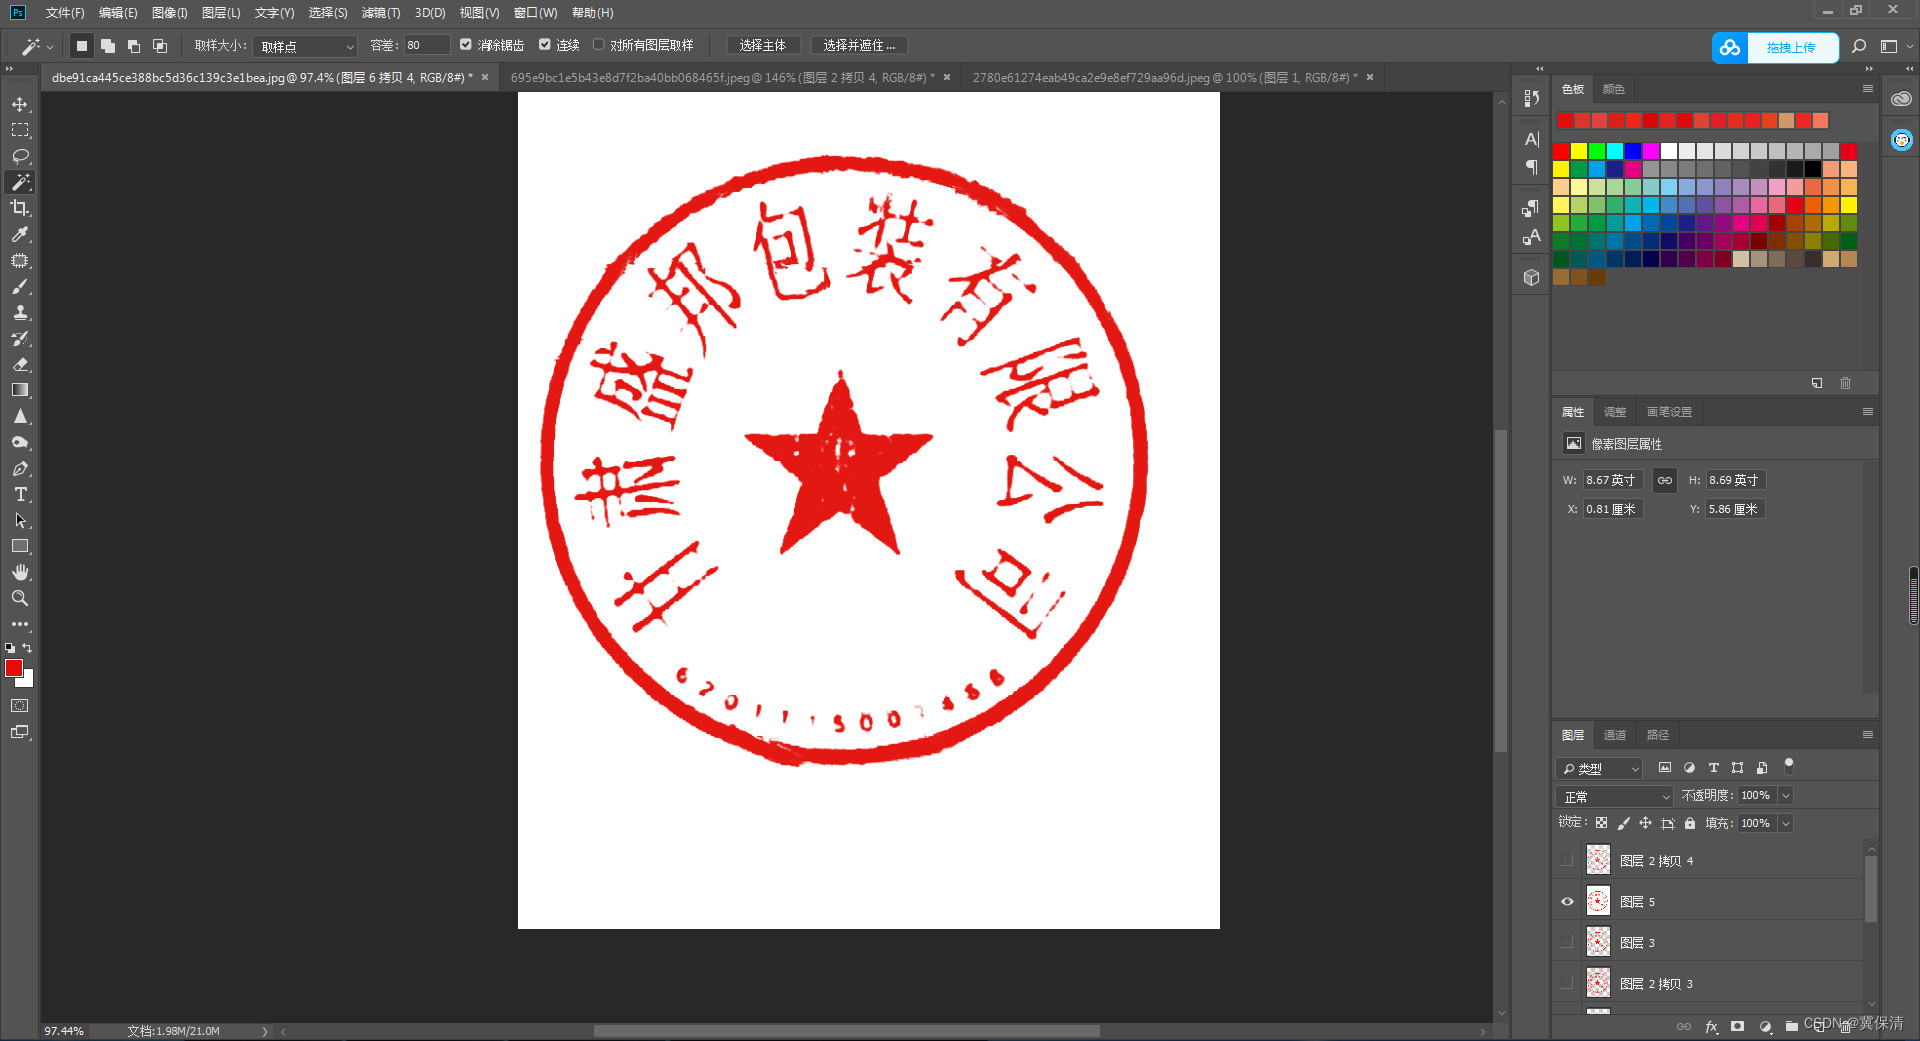Swap foreground and background colors
Image resolution: width=1920 pixels, height=1041 pixels.
tap(27, 648)
